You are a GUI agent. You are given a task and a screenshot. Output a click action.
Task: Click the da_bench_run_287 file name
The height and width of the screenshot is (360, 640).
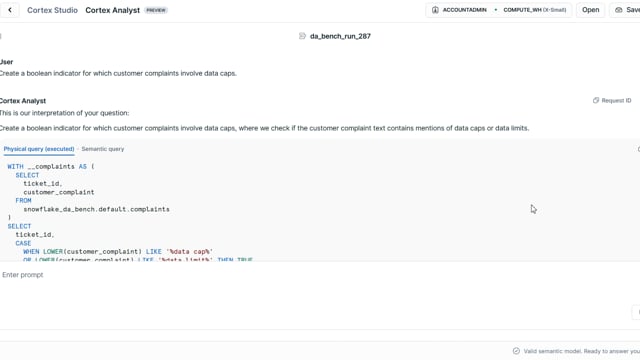340,36
